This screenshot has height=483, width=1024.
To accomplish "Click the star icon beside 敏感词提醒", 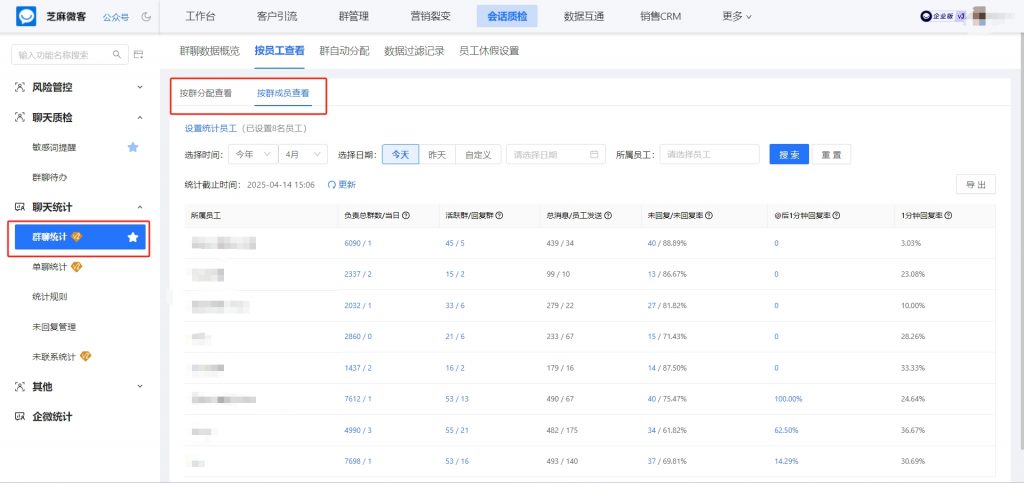I will 133,147.
